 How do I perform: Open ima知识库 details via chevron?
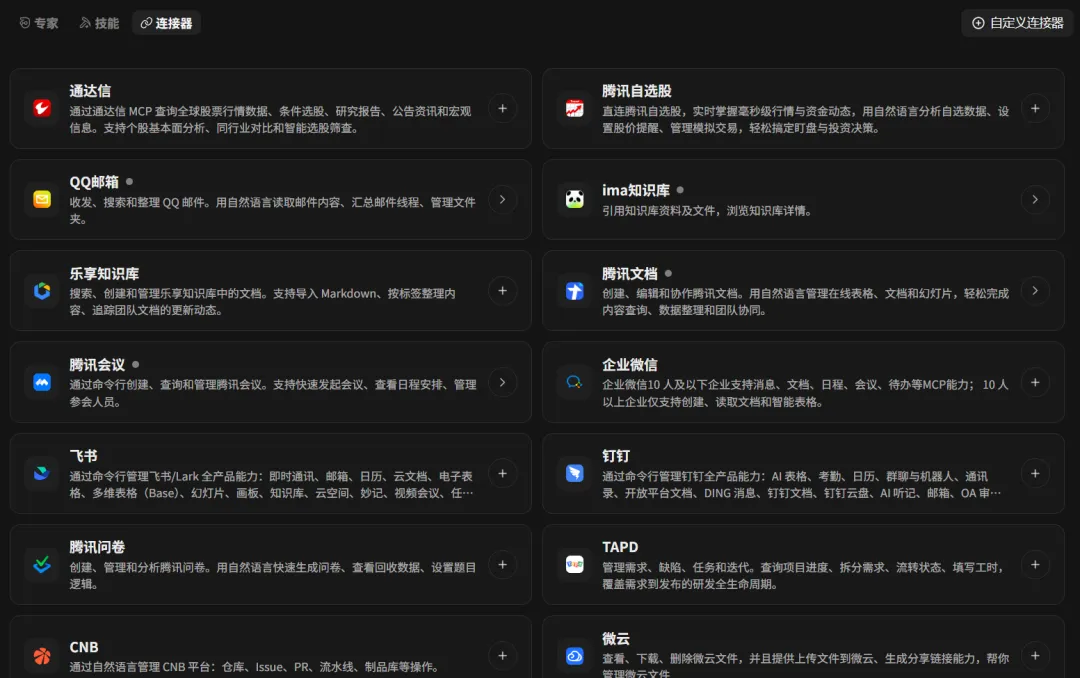coord(1035,199)
